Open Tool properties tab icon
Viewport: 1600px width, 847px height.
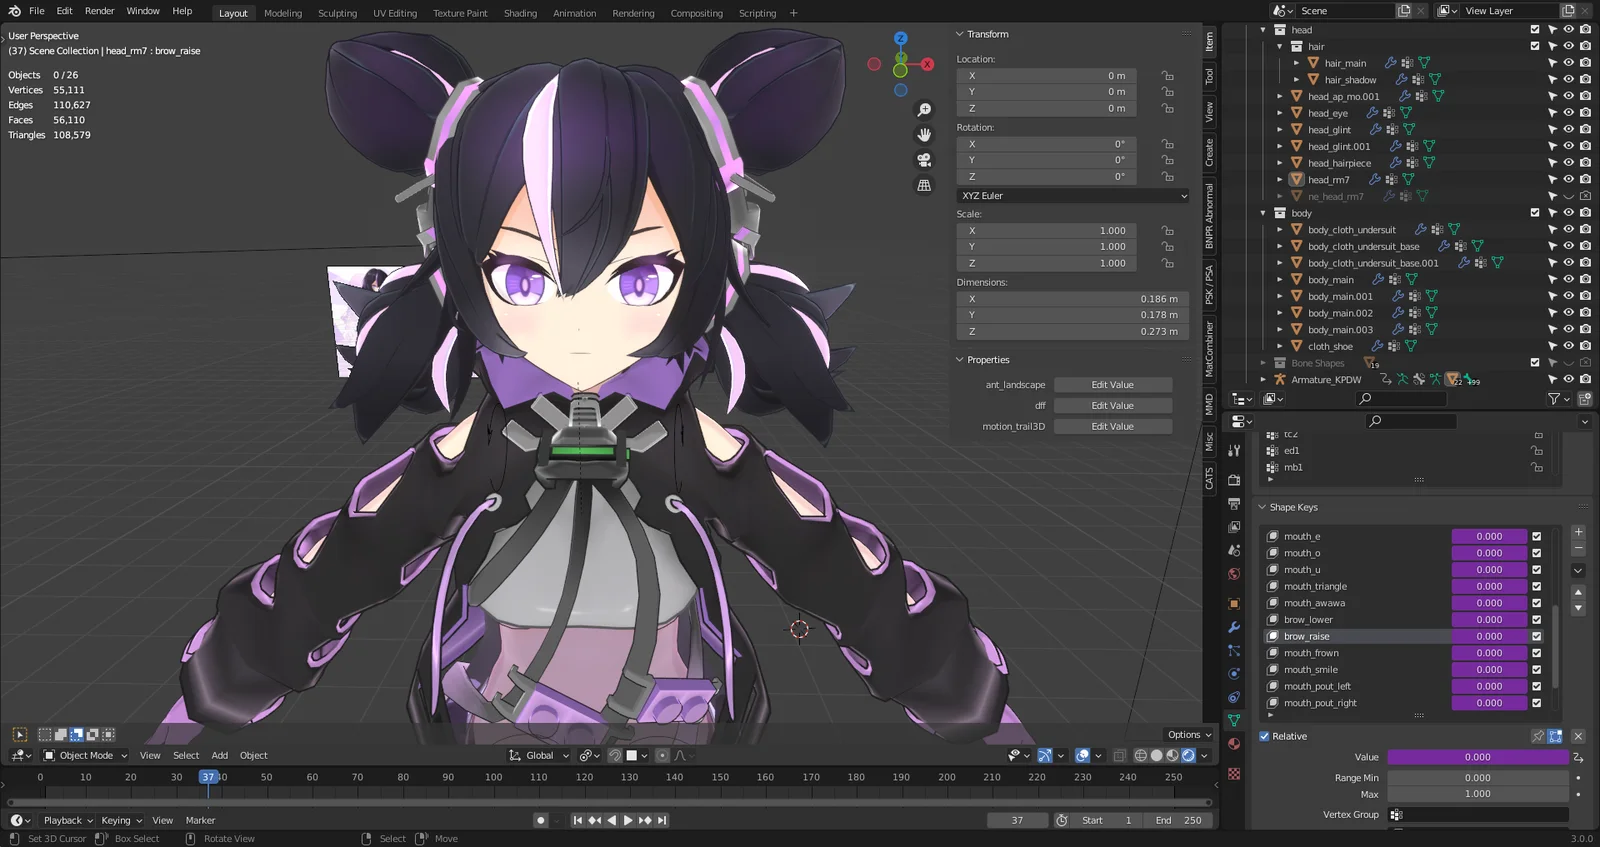pyautogui.click(x=1234, y=450)
